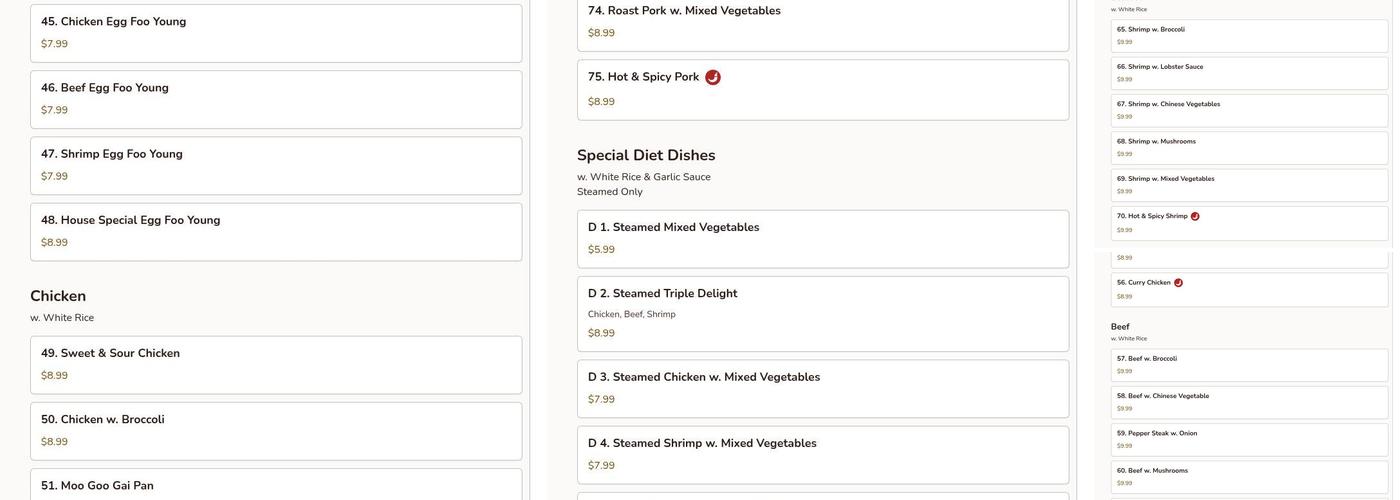The image size is (1400, 500).
Task: Choose 47. Shrimp Egg Foo Young
Action: tap(276, 165)
